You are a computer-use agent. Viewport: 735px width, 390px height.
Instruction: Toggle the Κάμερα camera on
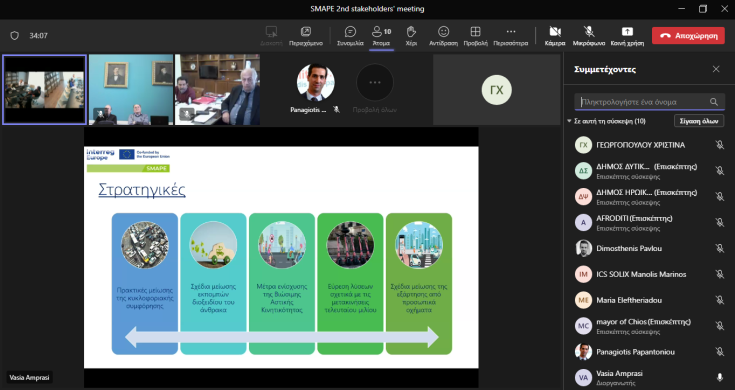click(x=555, y=36)
